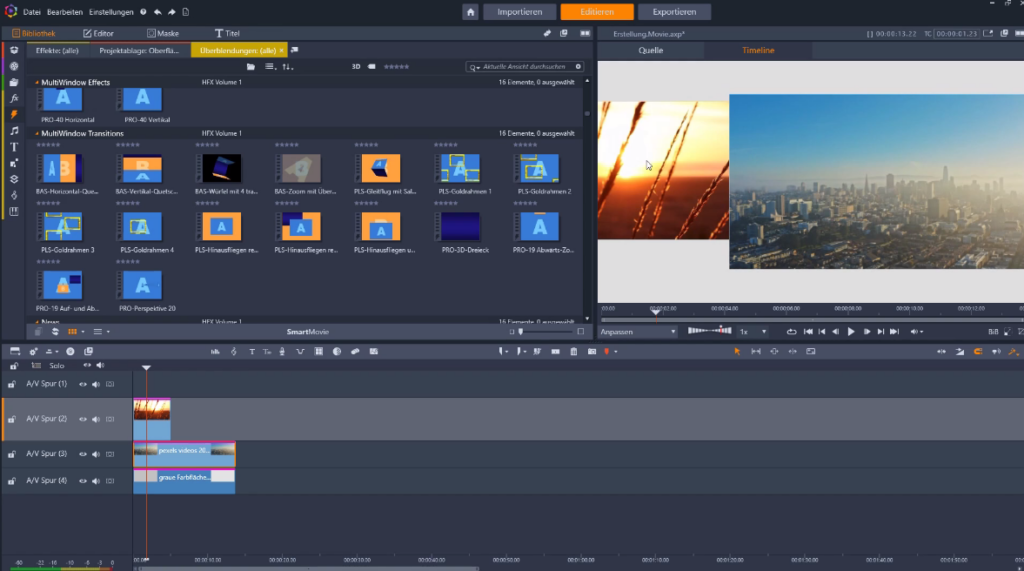Open the Datei menu
Image resolution: width=1024 pixels, height=571 pixels.
click(x=31, y=12)
